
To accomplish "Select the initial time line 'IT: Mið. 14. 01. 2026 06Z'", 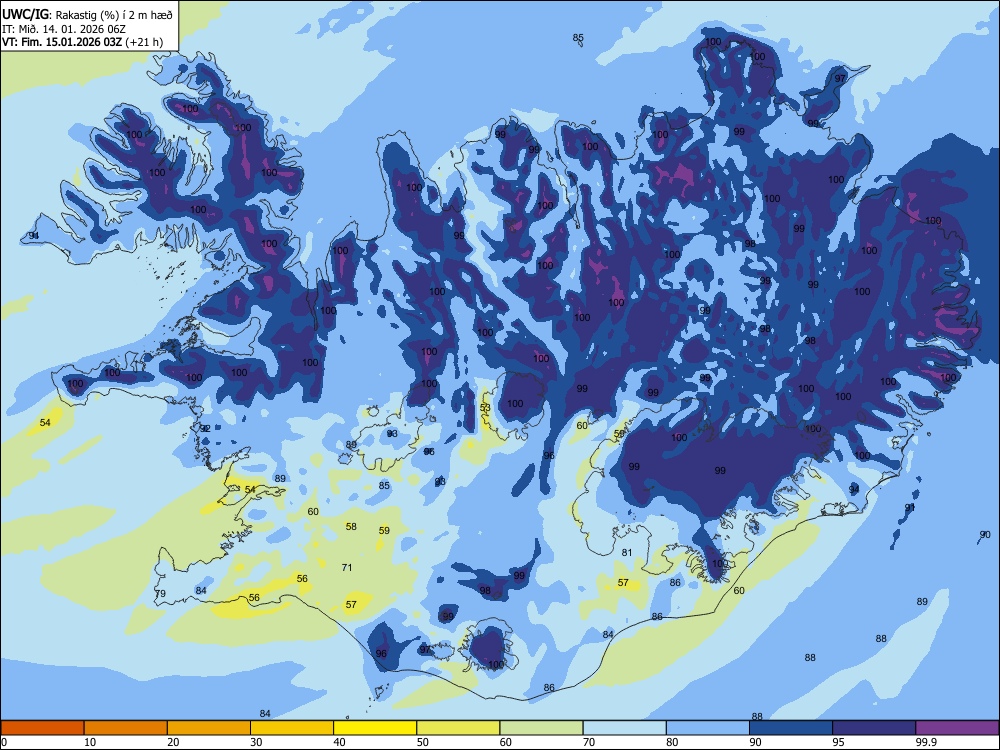I will pos(64,29).
